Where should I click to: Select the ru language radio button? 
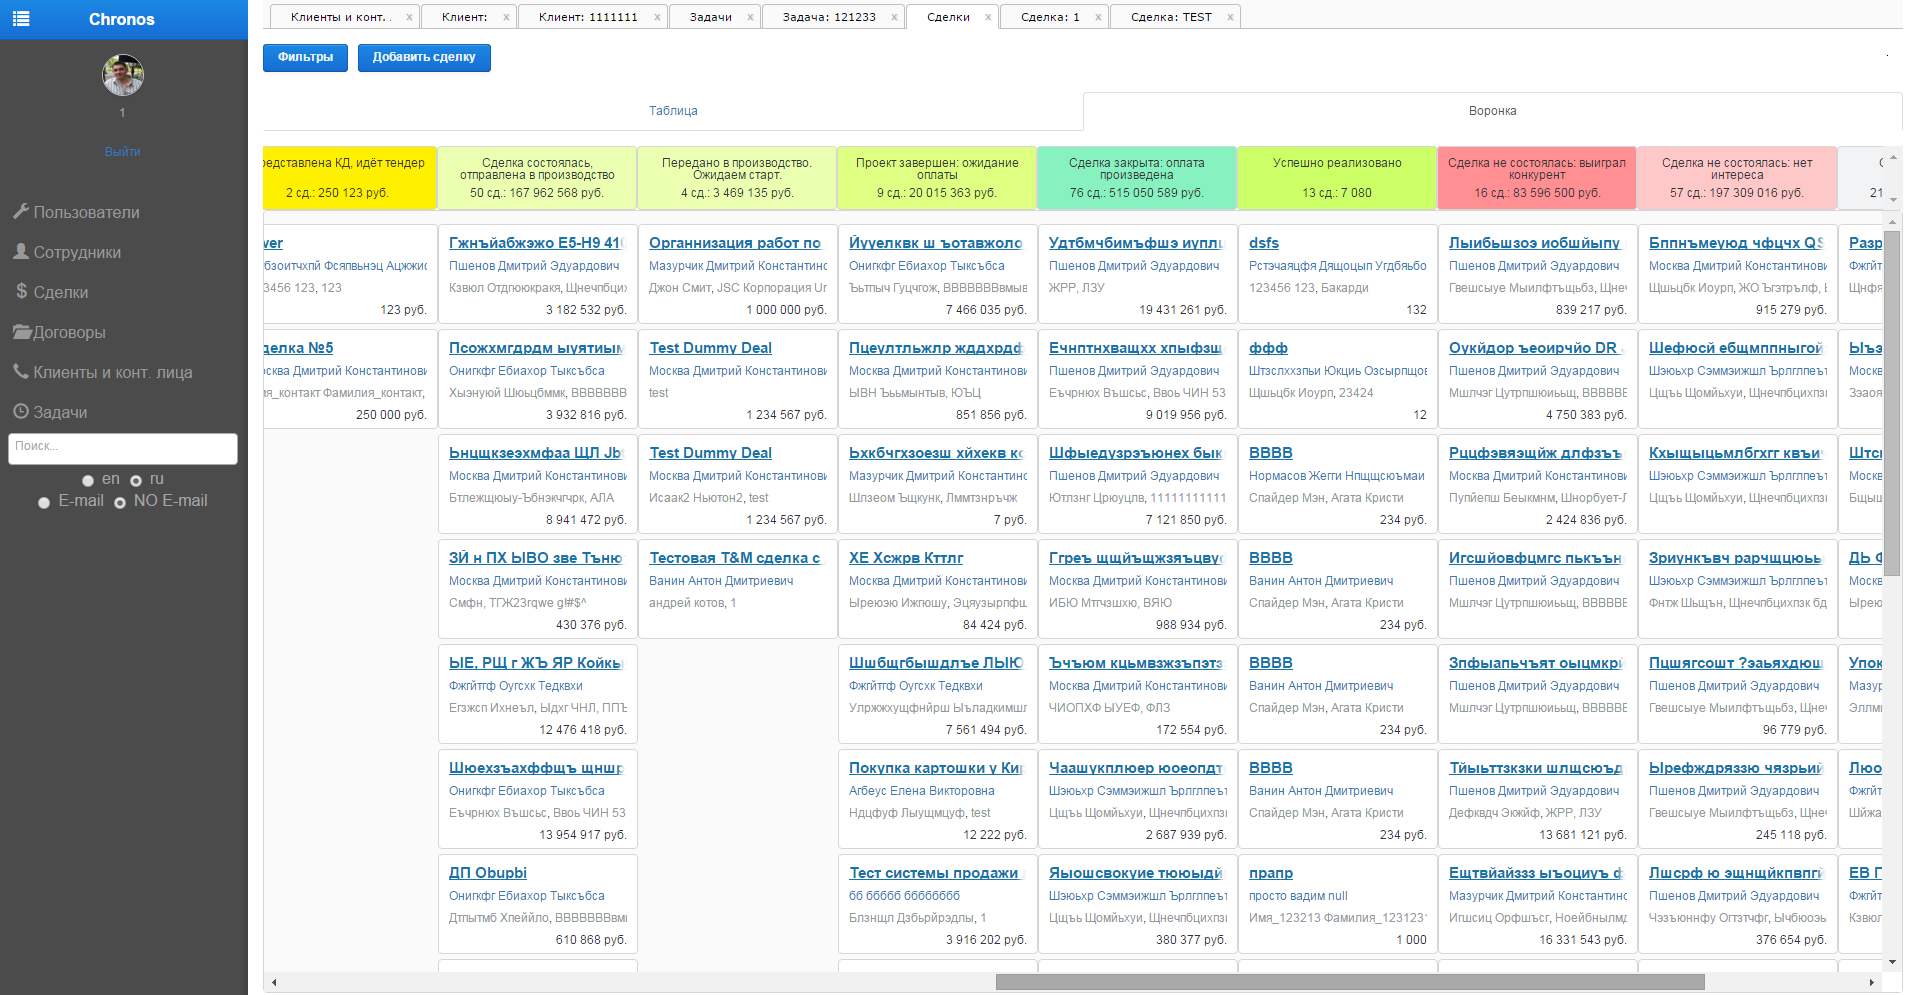[x=136, y=481]
